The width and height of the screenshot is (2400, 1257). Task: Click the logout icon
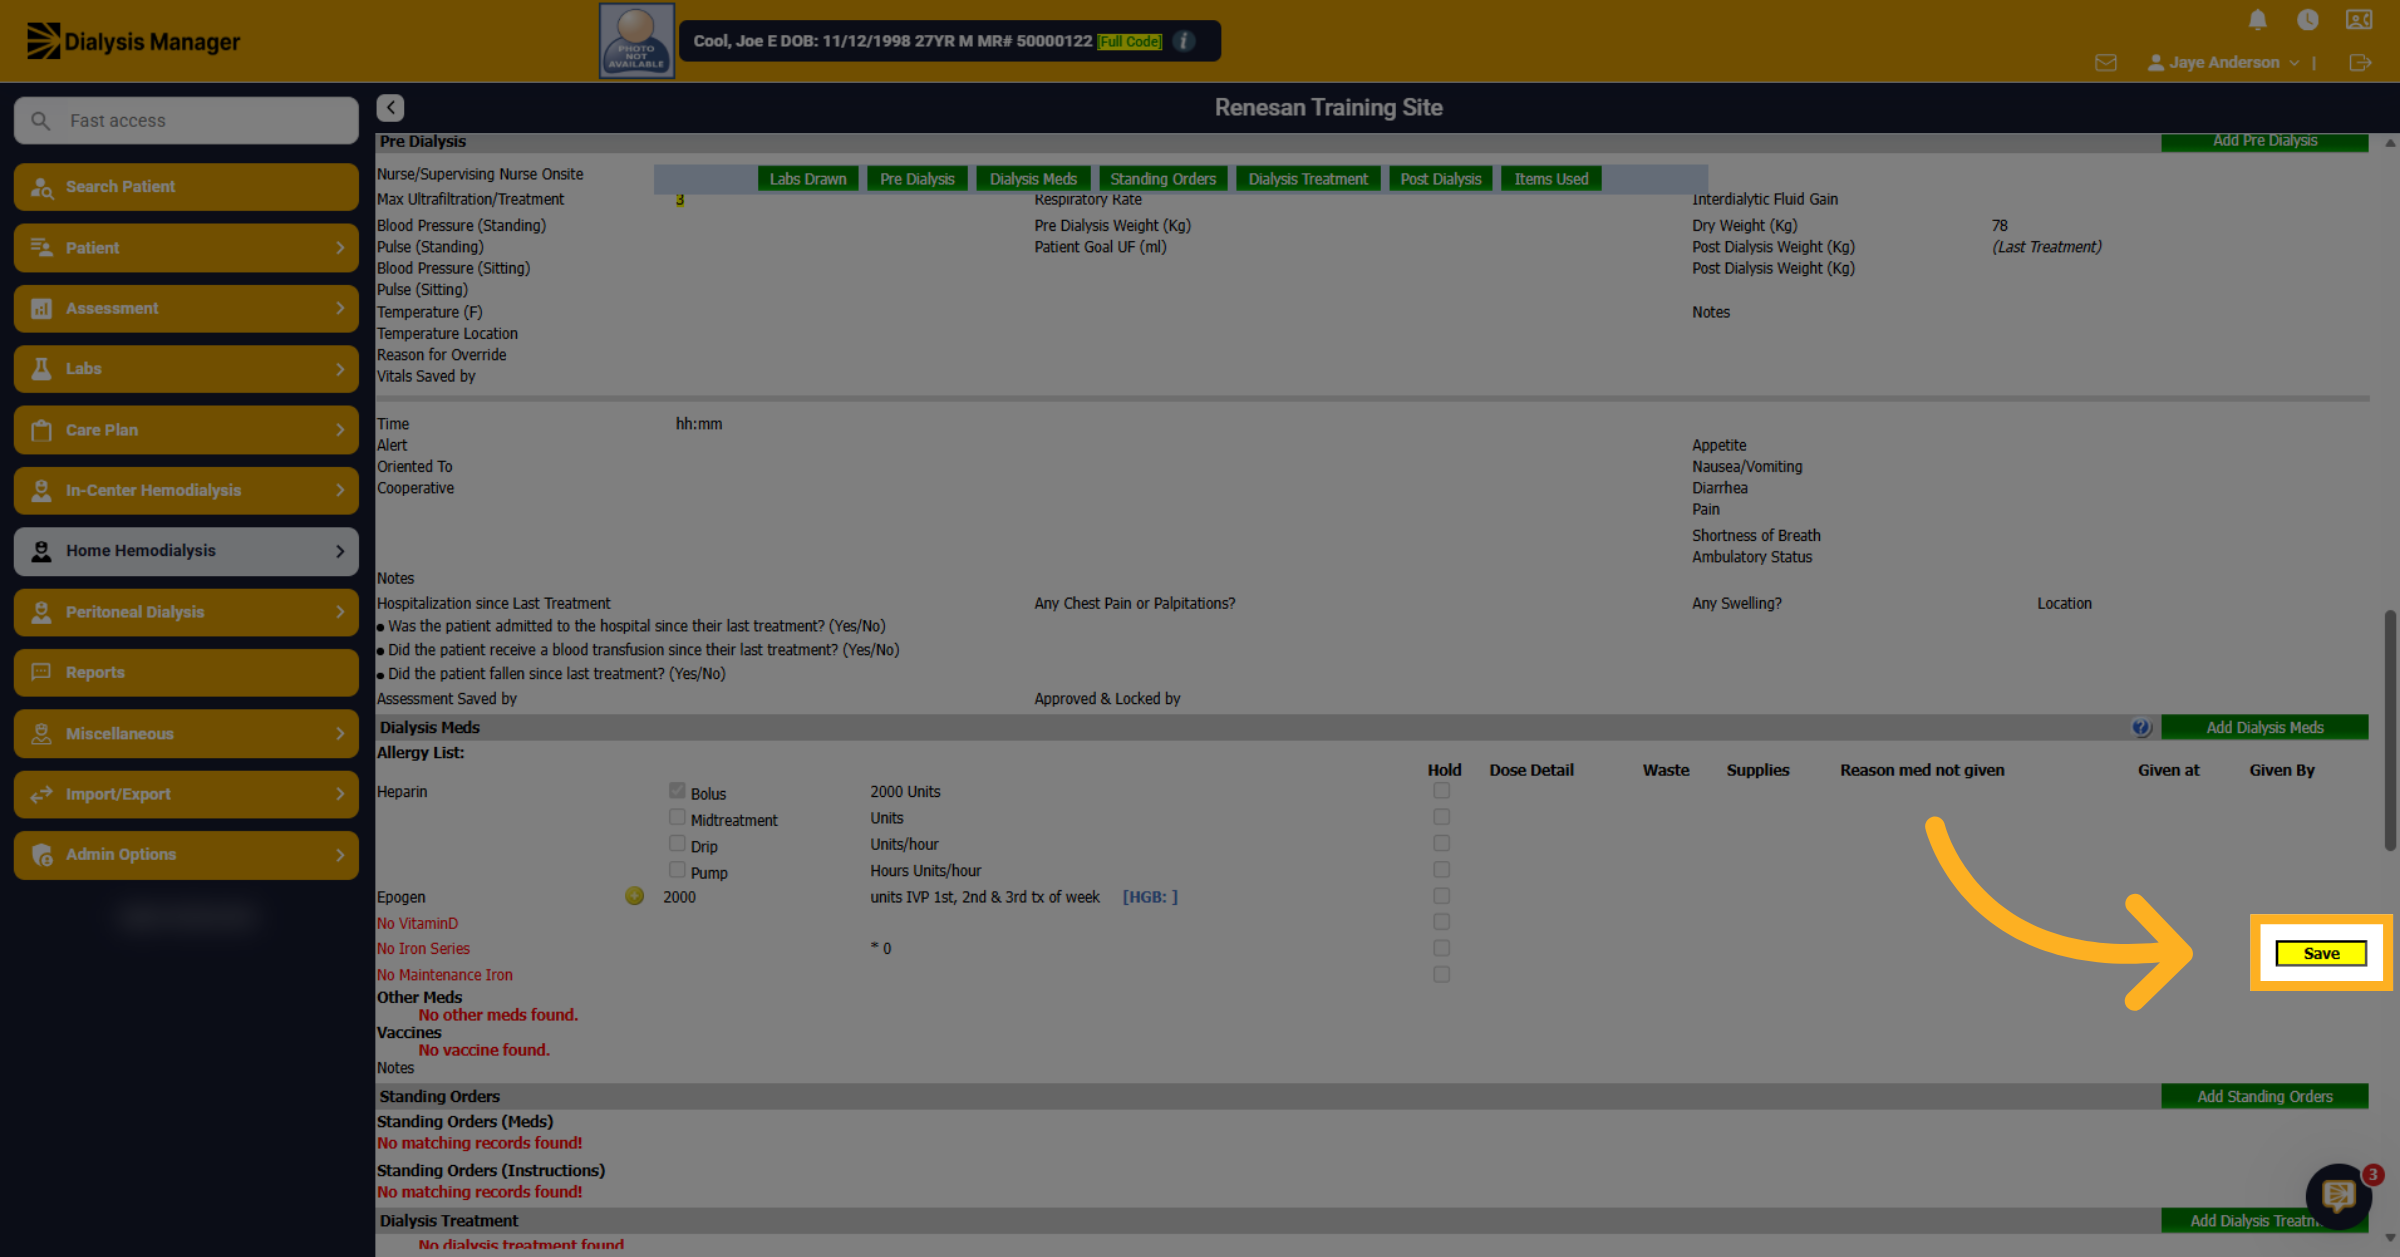pos(2360,63)
